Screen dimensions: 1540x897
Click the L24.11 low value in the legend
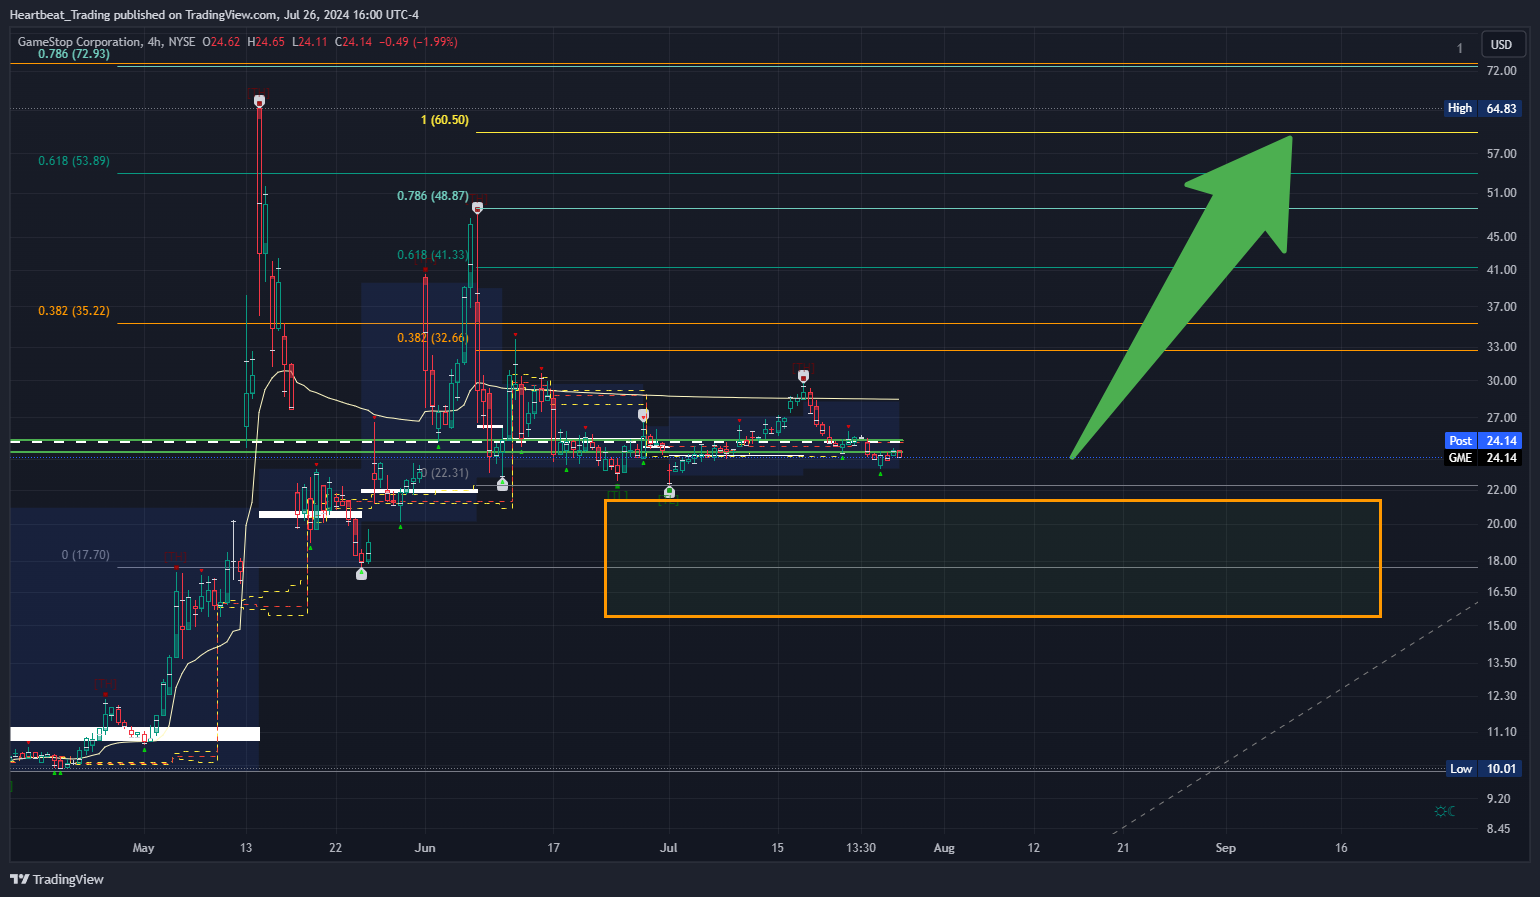pos(310,42)
